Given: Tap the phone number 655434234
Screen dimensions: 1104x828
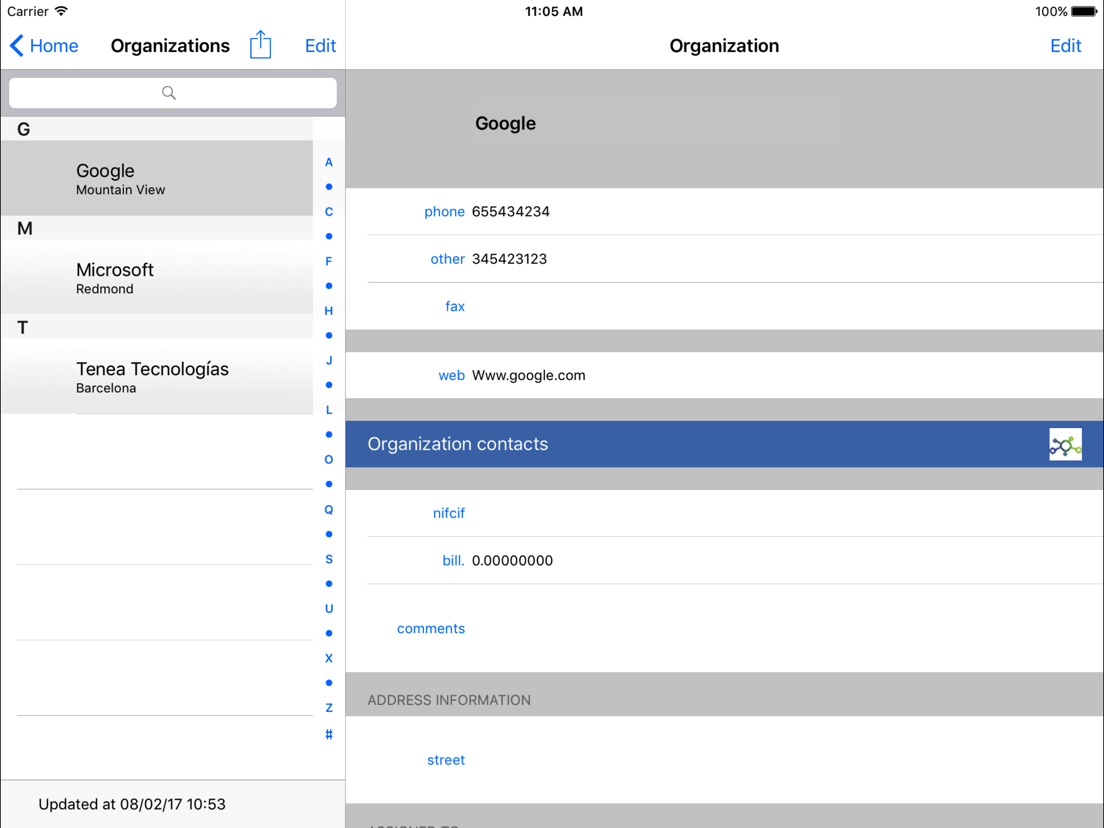Looking at the screenshot, I should [x=510, y=211].
